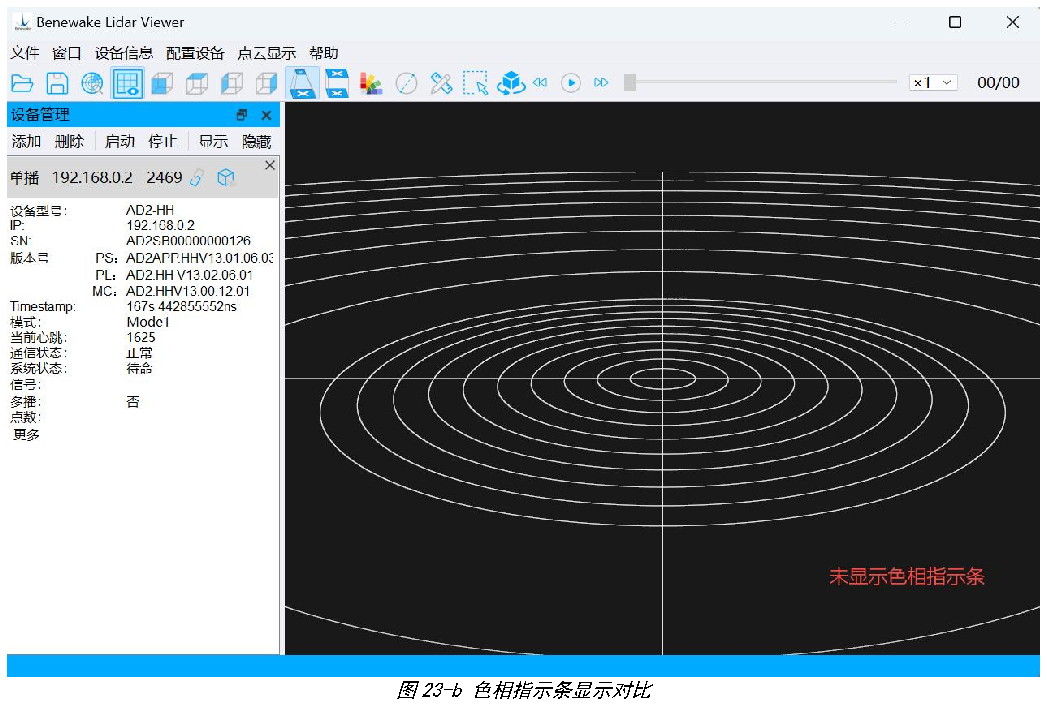This screenshot has height=708, width=1047.
Task: Open the 点云显示 menu
Action: [266, 53]
